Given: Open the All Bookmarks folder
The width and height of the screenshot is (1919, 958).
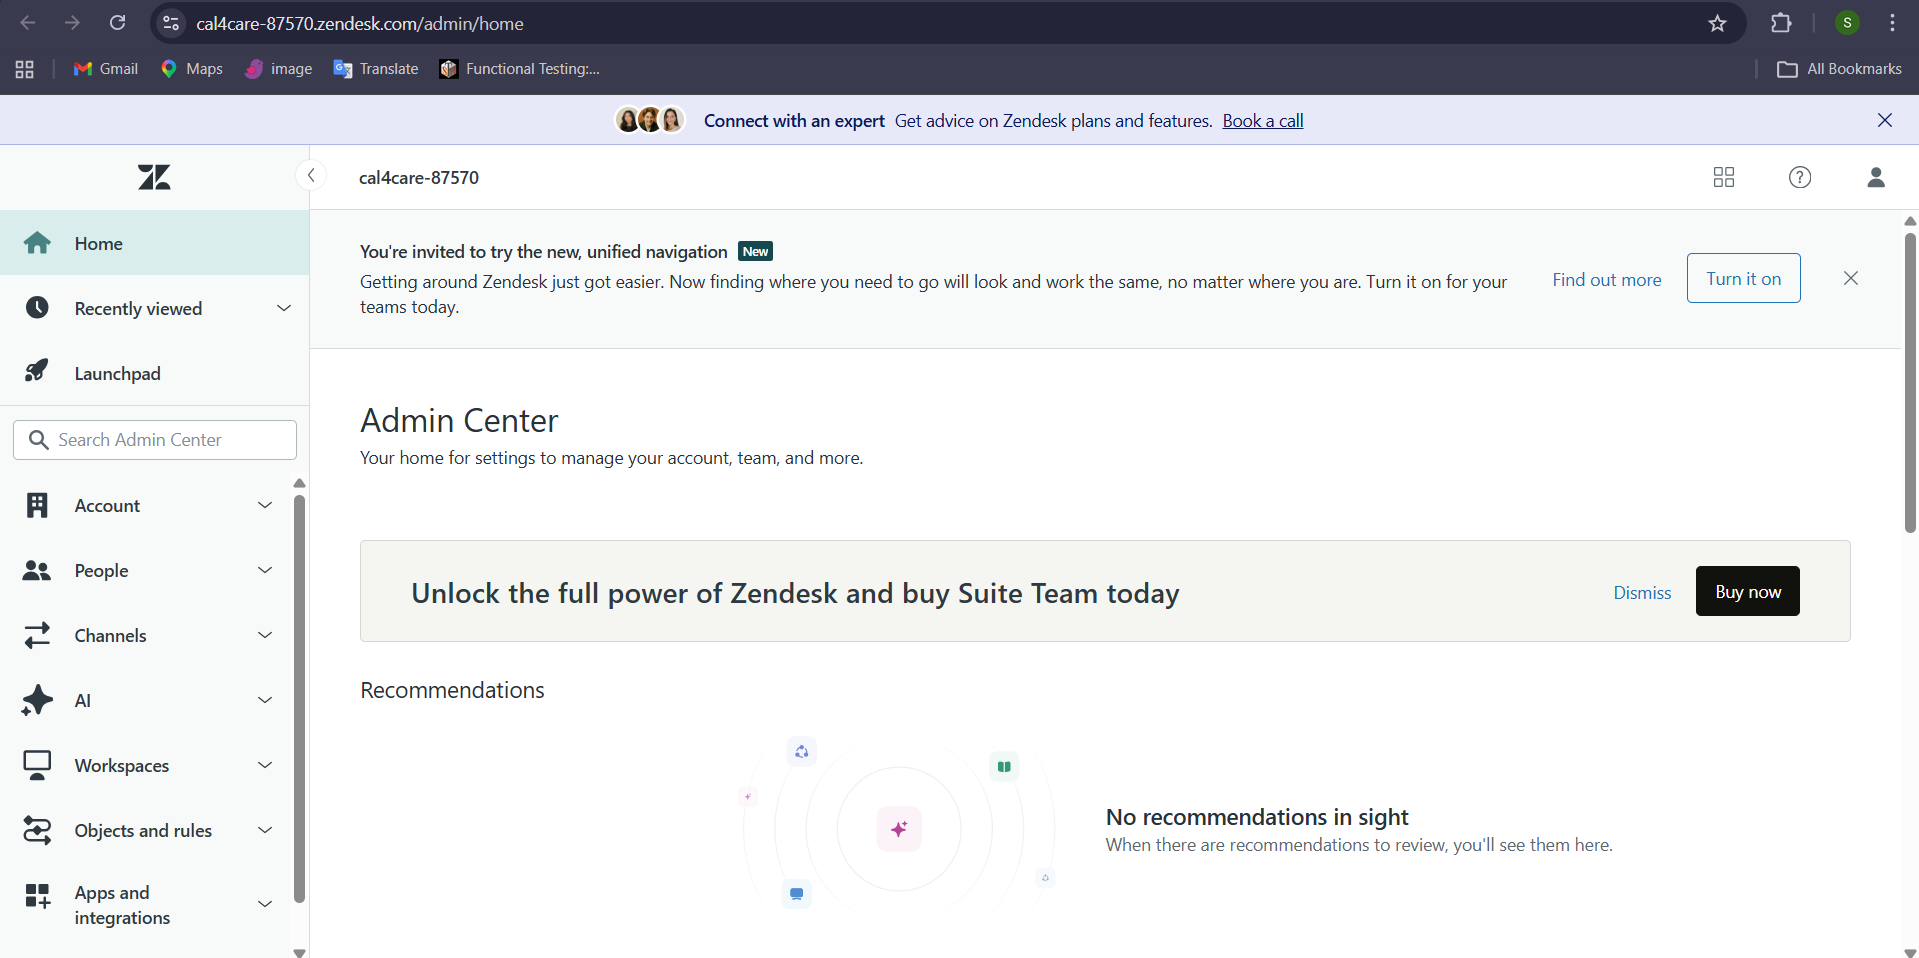Looking at the screenshot, I should (1839, 69).
